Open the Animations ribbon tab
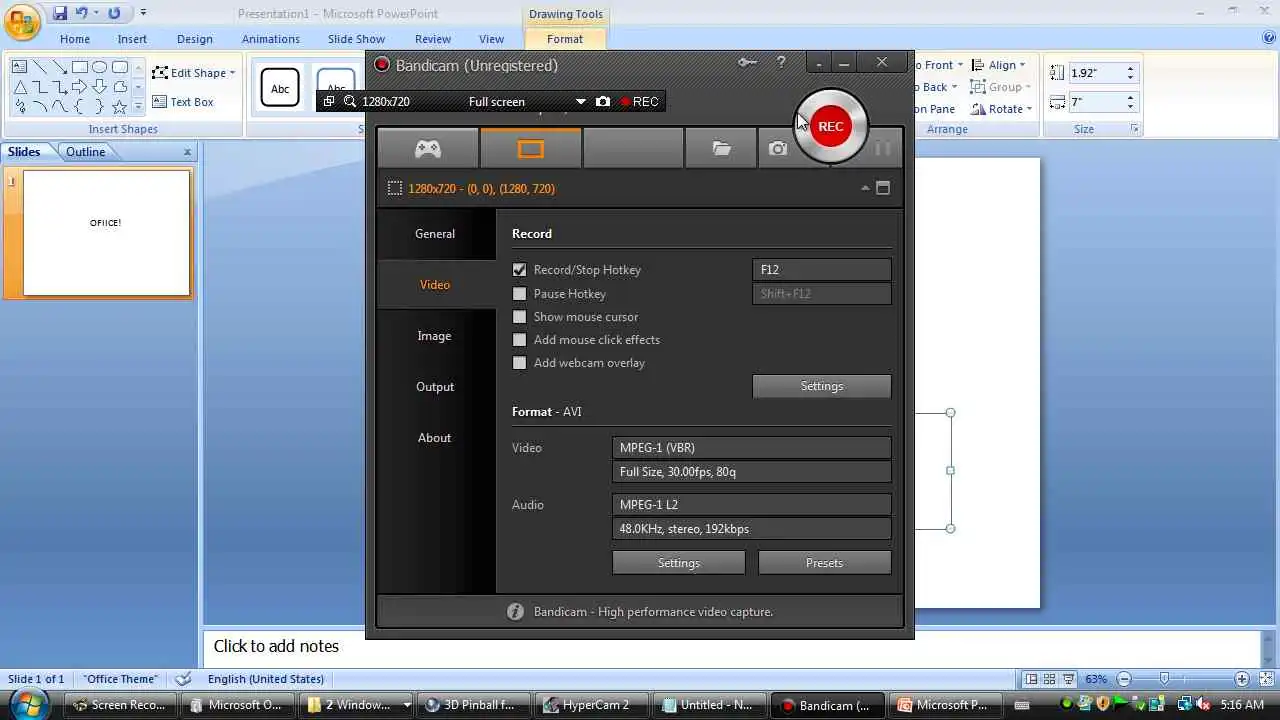Screen dimensions: 1280x720 click(270, 39)
